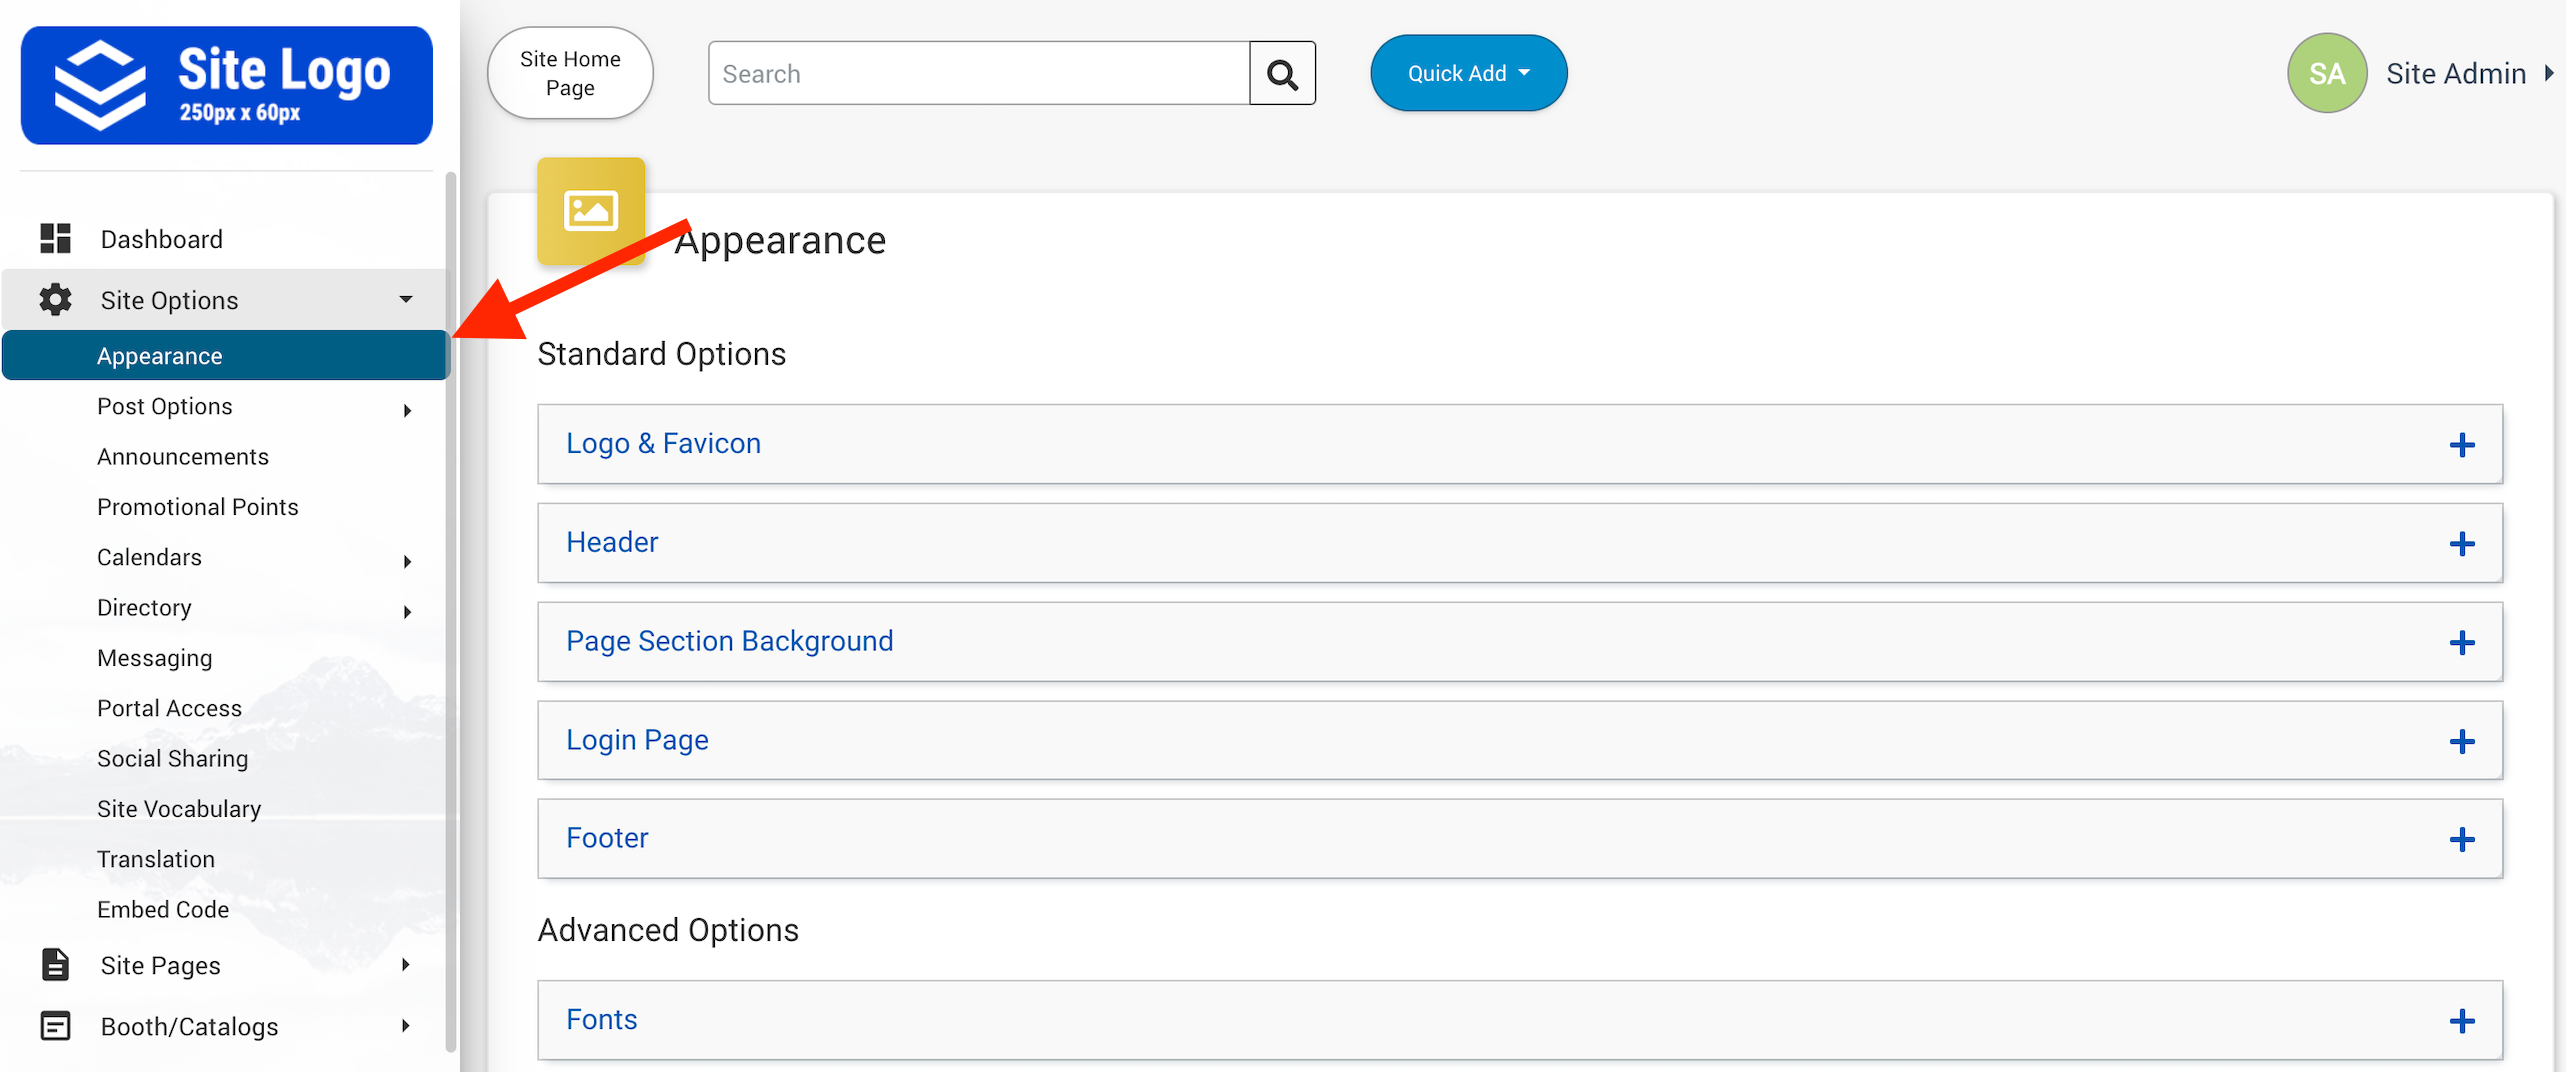Expand the Fonts advanced option
The width and height of the screenshot is (2566, 1072).
click(2461, 1020)
